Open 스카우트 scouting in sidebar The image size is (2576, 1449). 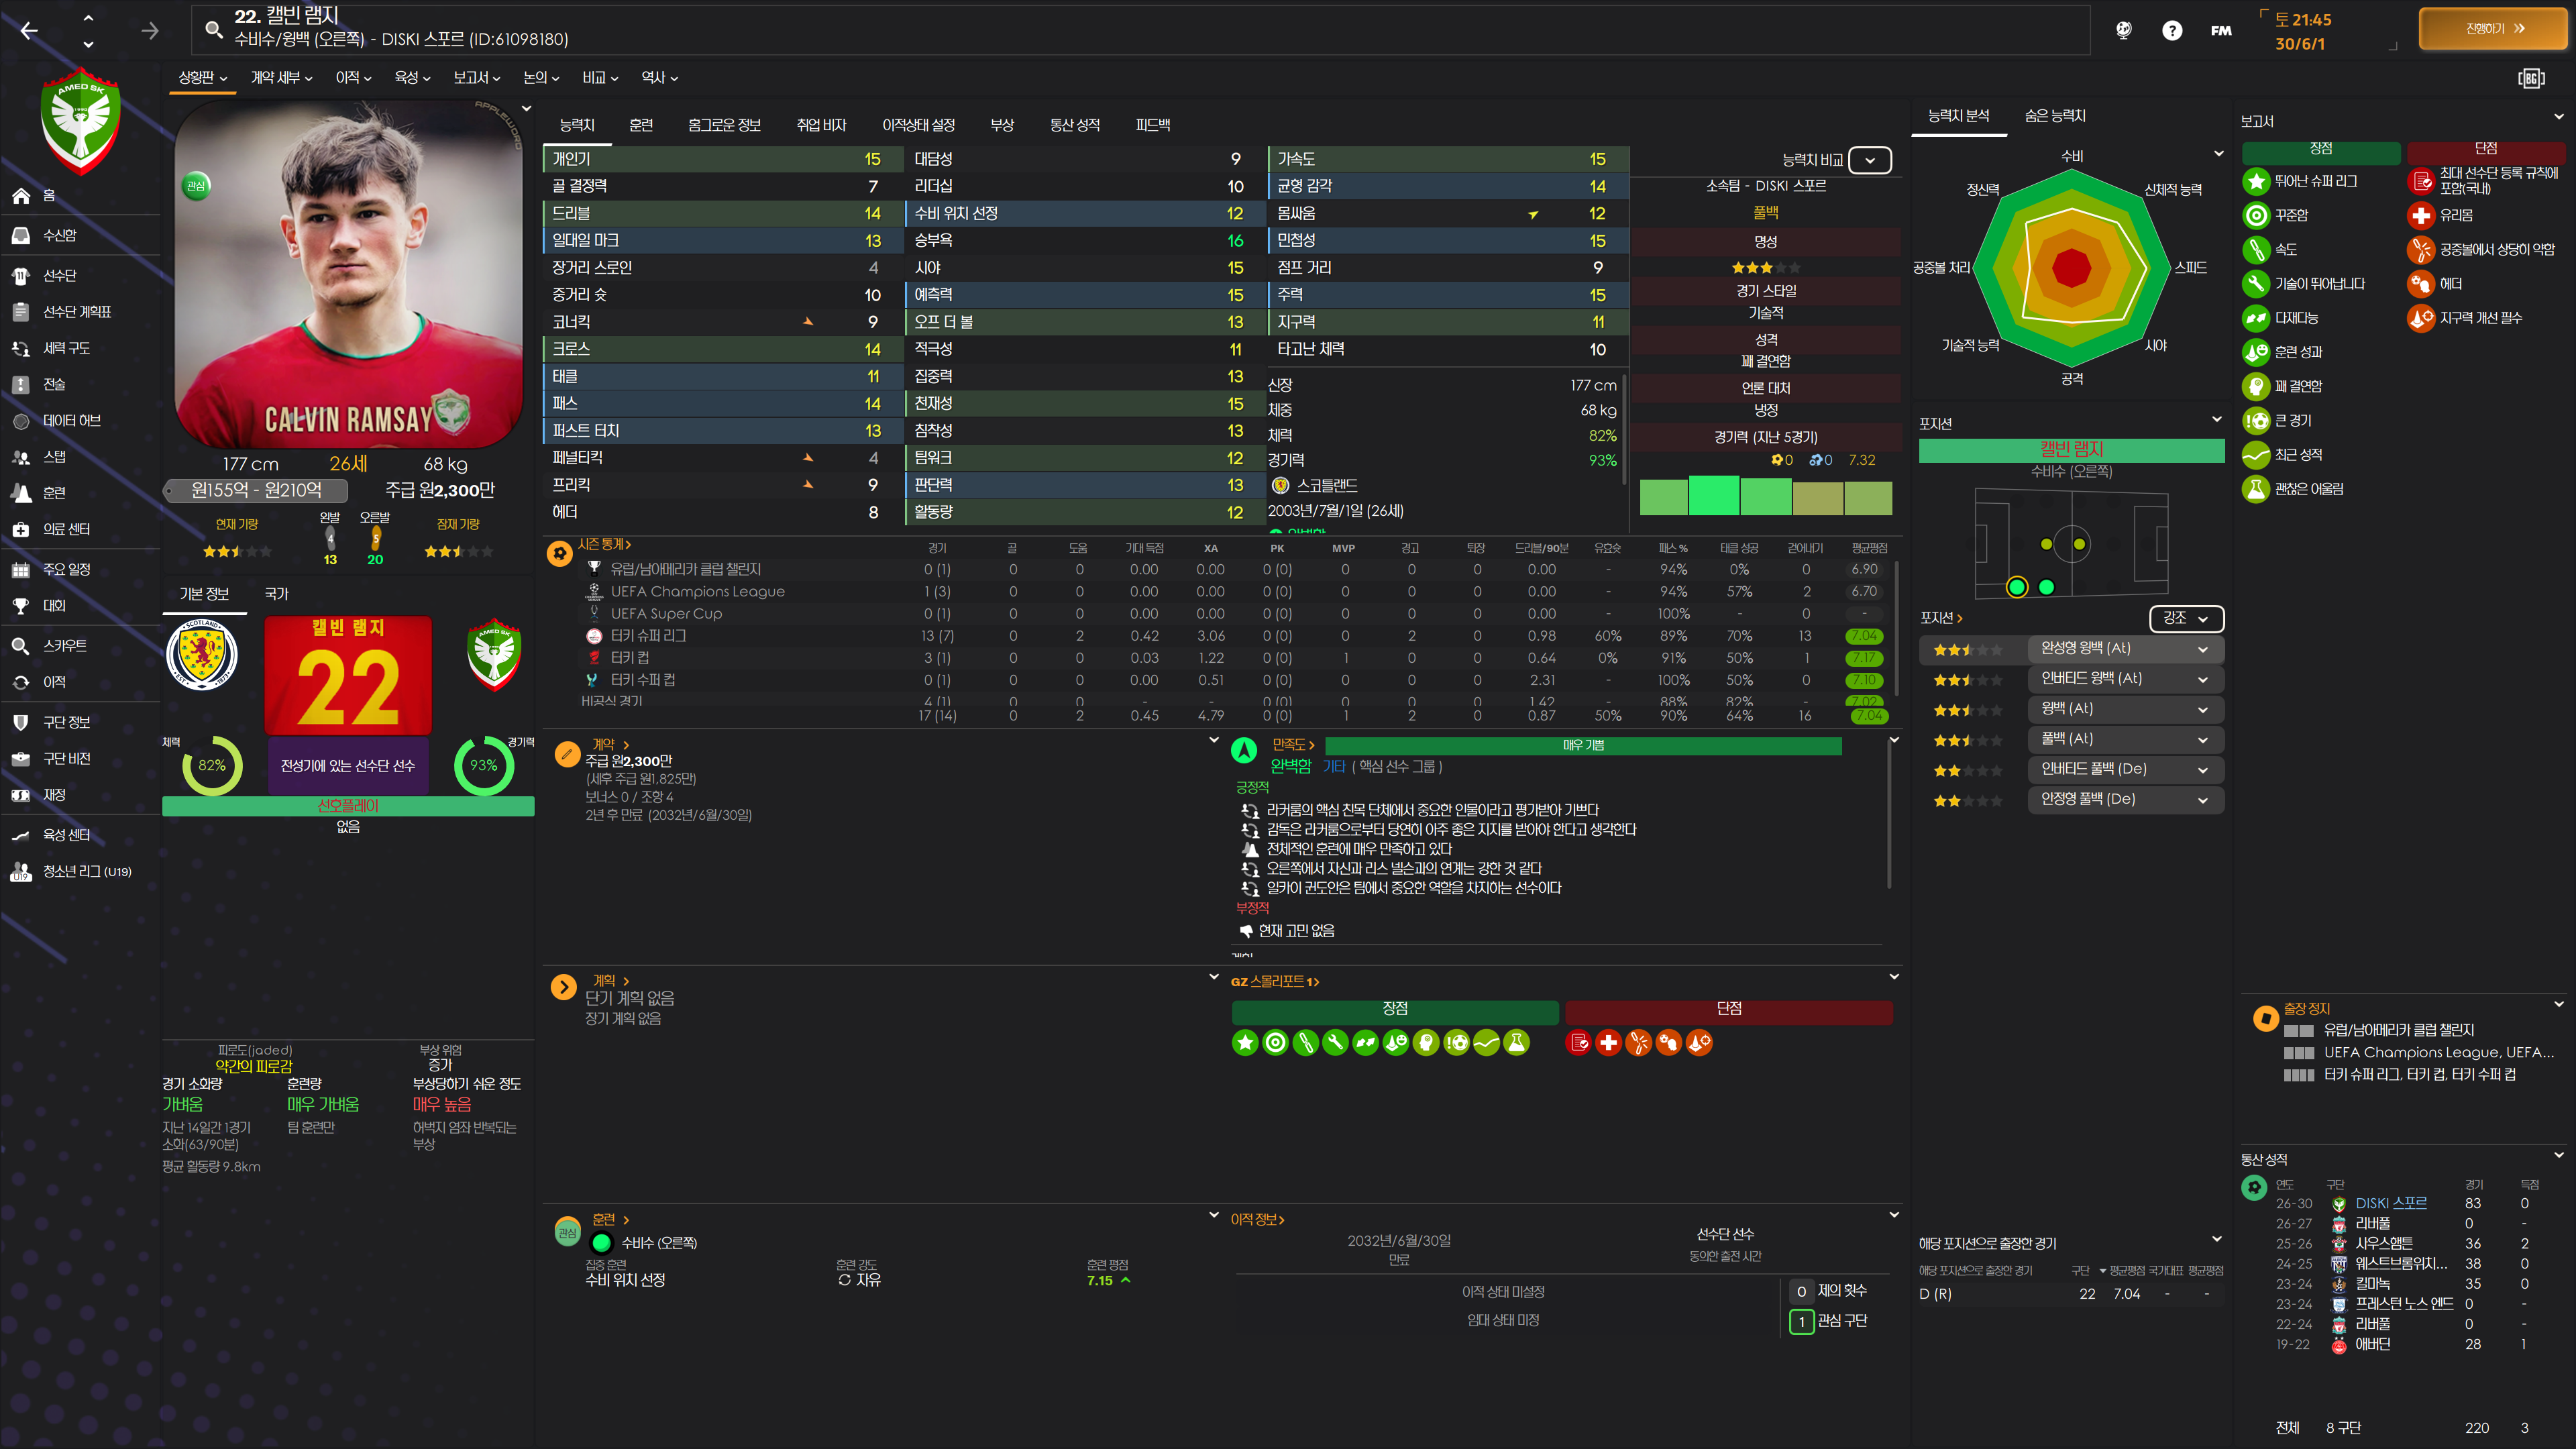64,646
